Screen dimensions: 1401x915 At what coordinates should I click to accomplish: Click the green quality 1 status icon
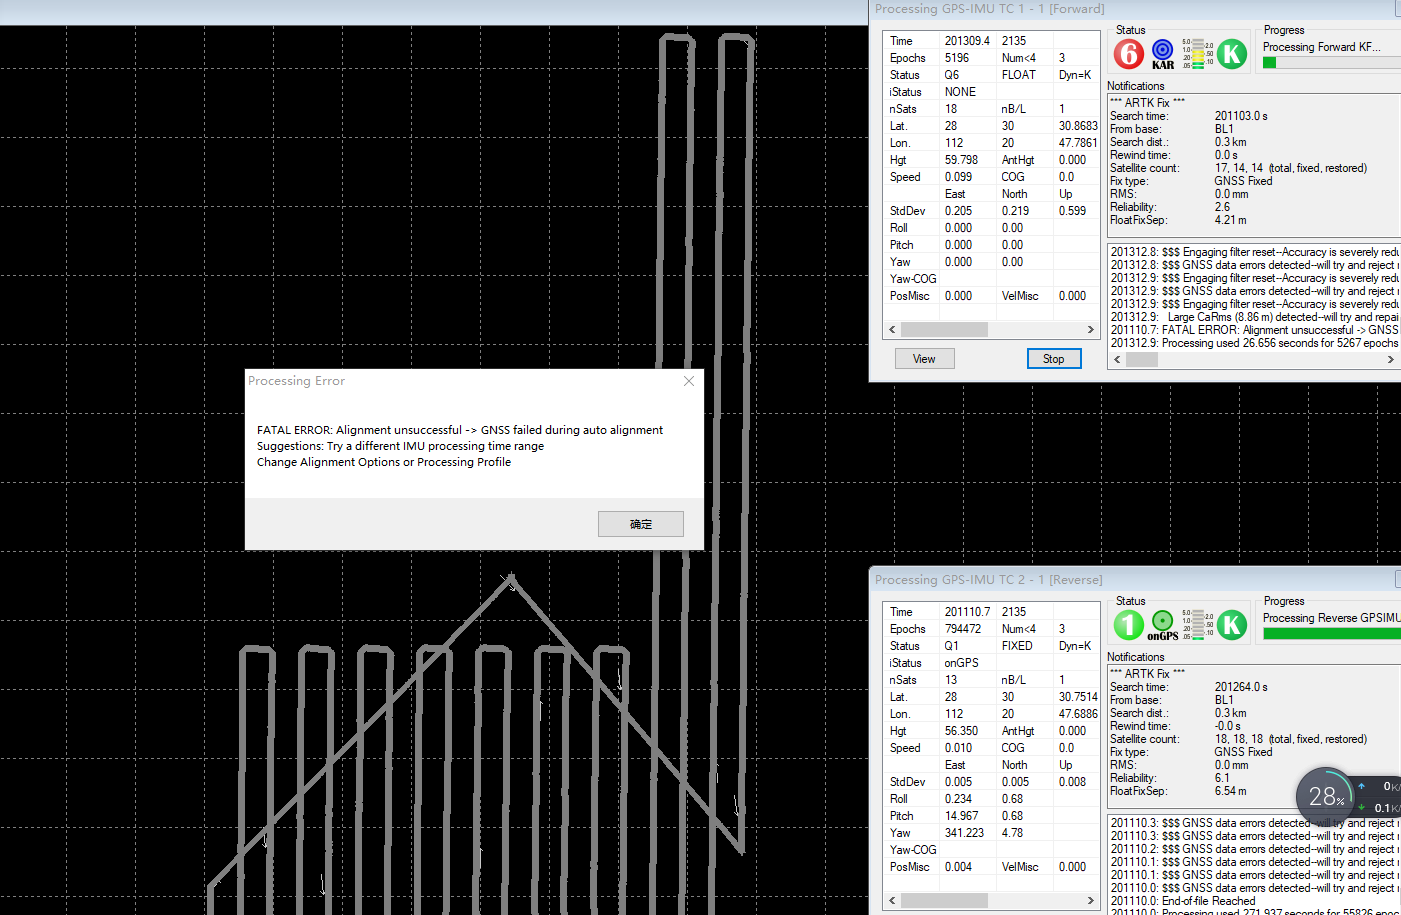1129,624
